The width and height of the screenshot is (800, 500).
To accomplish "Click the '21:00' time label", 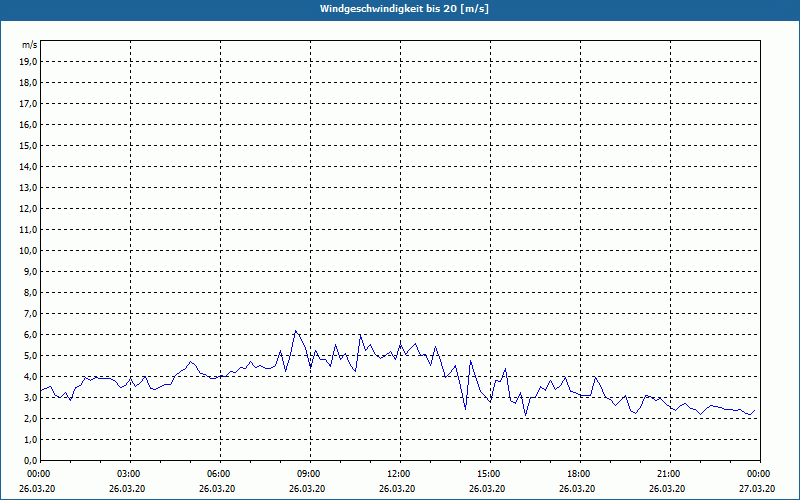I will [670, 474].
